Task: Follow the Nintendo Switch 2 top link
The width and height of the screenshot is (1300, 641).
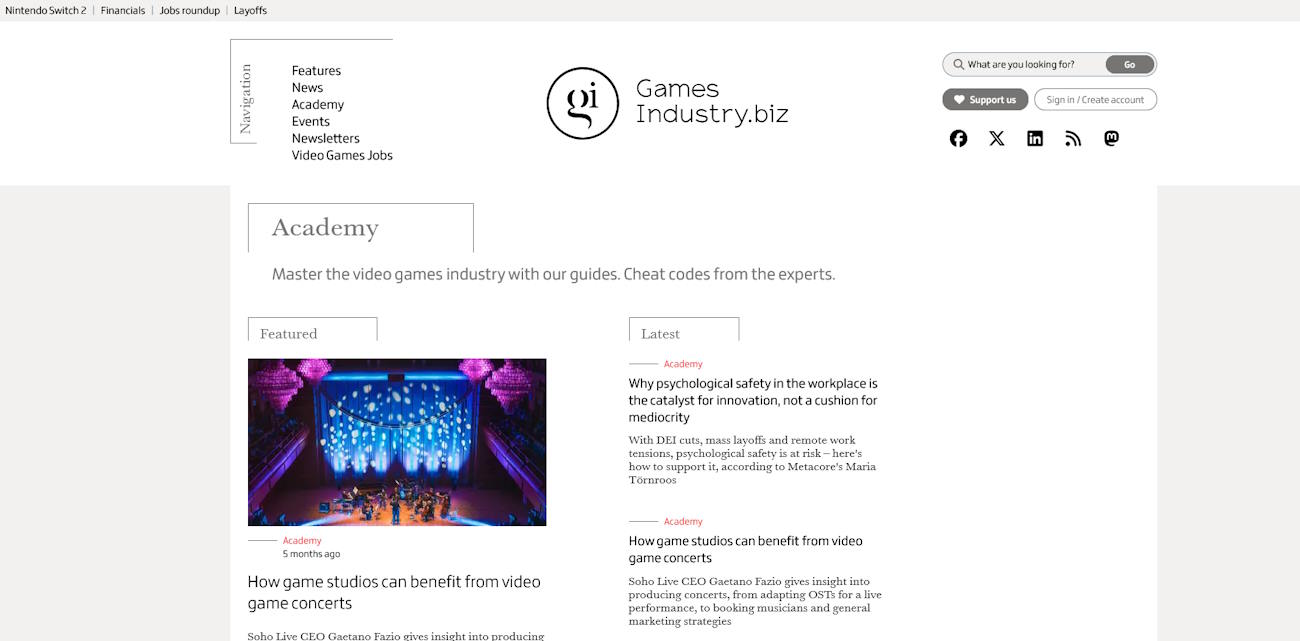Action: point(46,10)
